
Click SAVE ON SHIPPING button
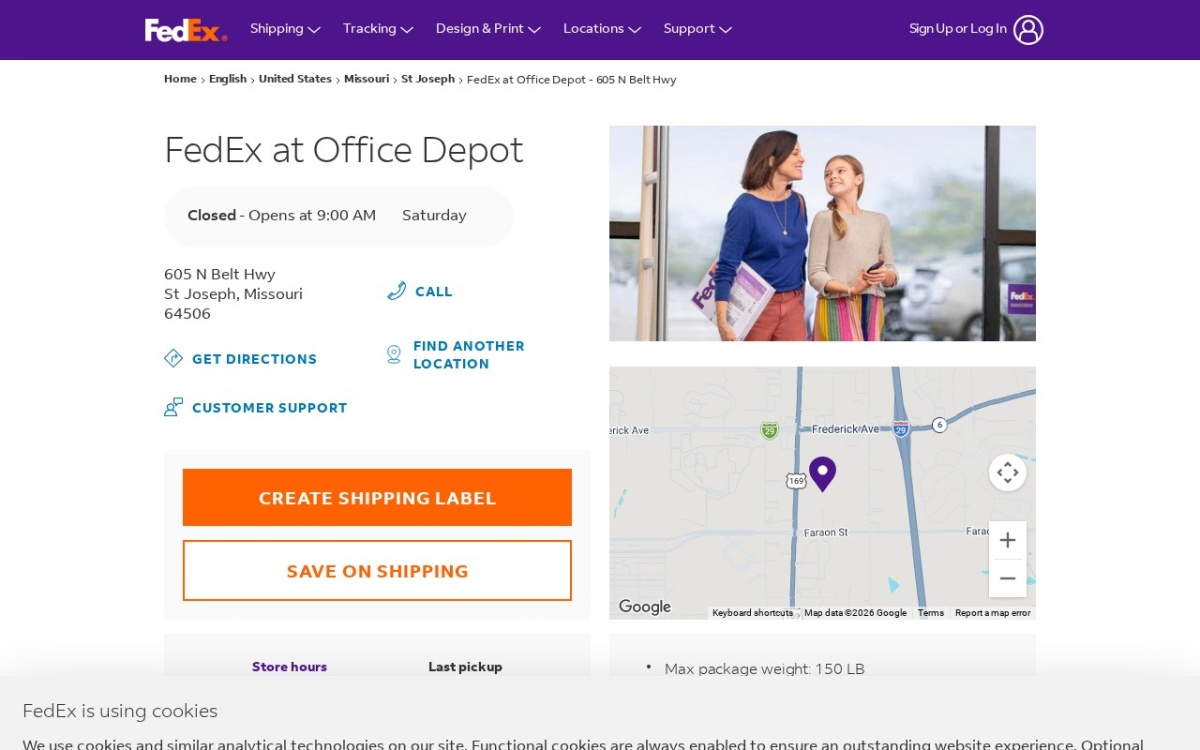[377, 571]
